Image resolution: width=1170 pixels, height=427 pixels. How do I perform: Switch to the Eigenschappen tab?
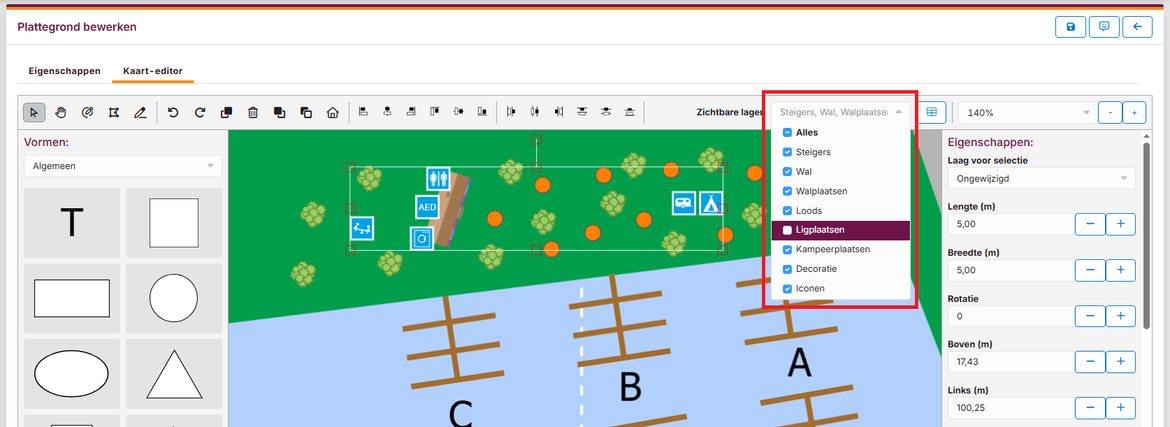(x=64, y=72)
